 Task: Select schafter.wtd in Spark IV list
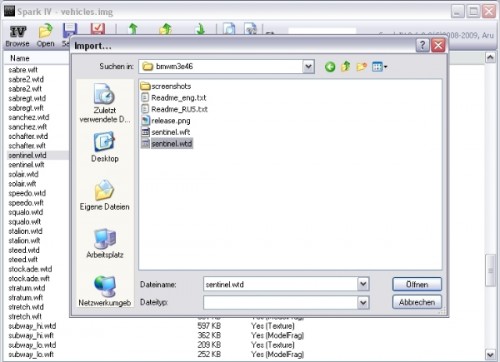coord(28,136)
